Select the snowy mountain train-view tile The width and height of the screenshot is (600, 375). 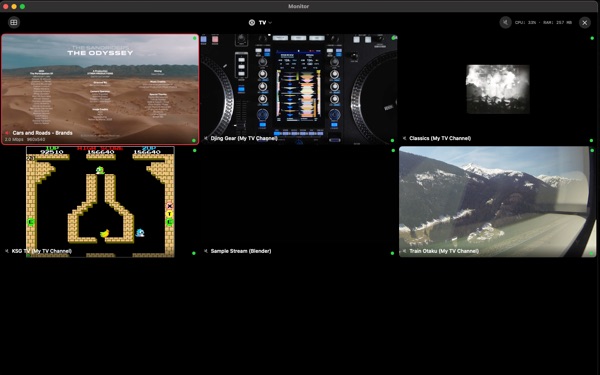click(x=497, y=202)
